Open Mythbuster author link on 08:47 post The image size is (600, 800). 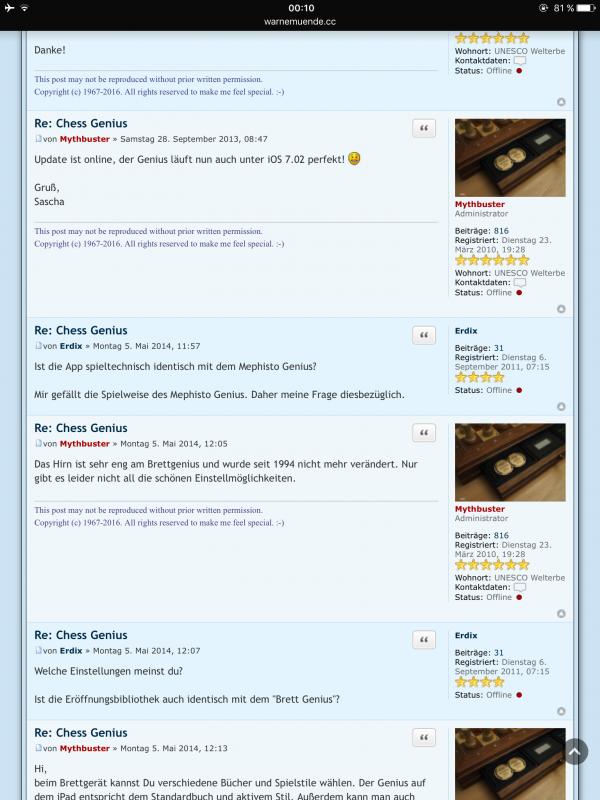pos(85,139)
